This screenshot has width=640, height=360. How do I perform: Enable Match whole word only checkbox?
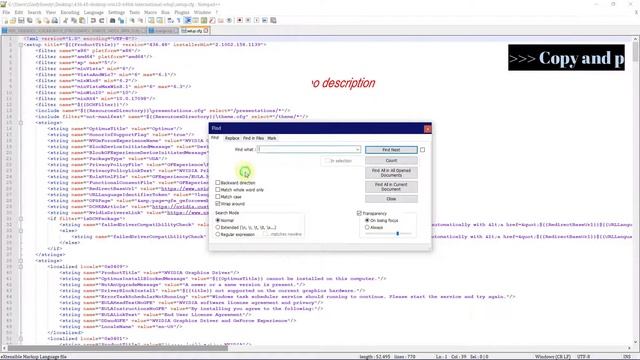click(218, 190)
